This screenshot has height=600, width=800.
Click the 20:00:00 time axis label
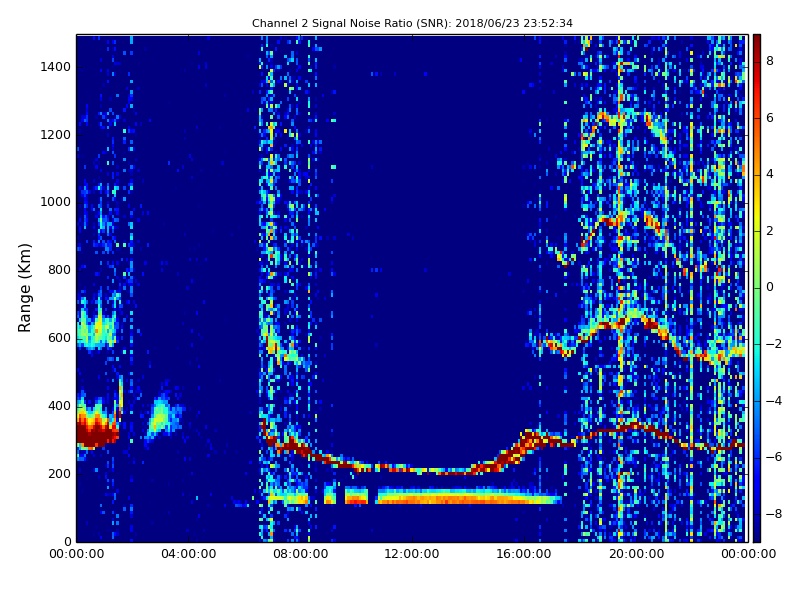(x=636, y=554)
